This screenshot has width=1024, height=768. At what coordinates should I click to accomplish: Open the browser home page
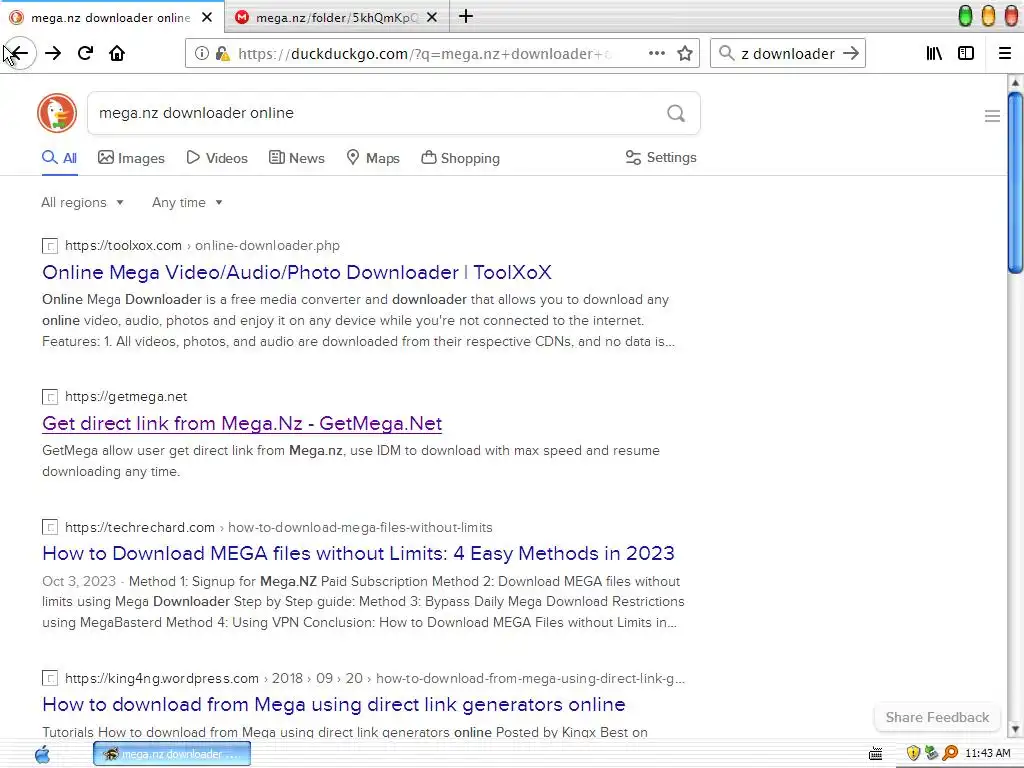(117, 53)
